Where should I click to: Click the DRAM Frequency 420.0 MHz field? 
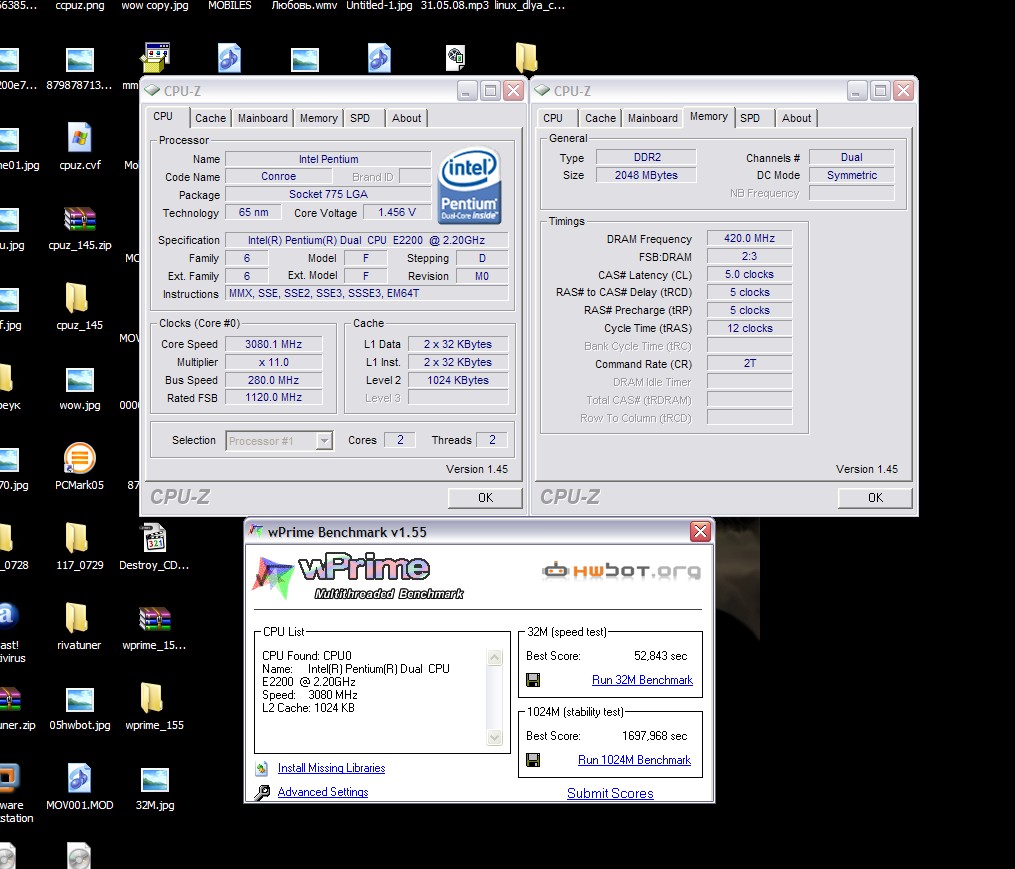(749, 238)
